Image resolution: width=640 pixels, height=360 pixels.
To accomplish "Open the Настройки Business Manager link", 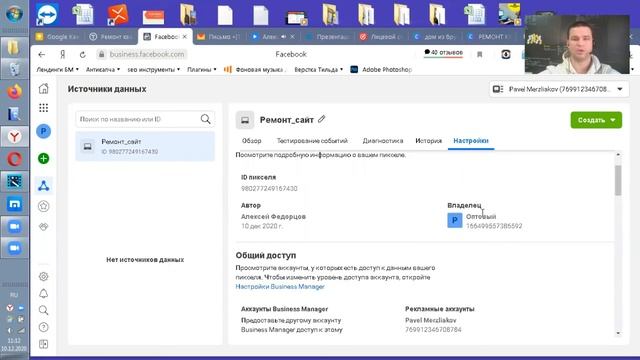I will [280, 287].
